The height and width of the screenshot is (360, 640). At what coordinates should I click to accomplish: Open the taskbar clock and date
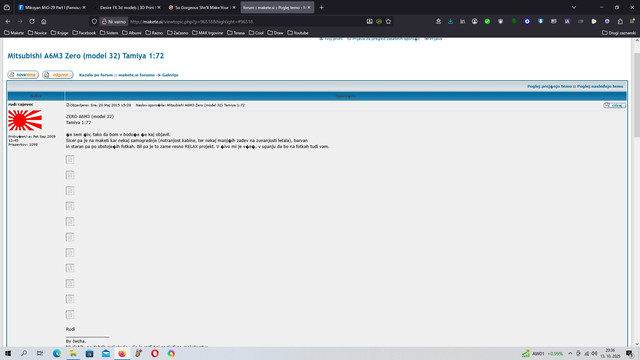610,353
